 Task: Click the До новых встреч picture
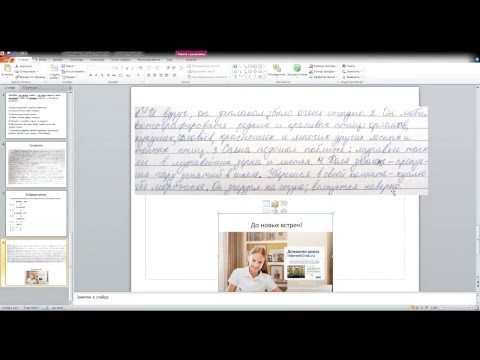[x=275, y=252]
